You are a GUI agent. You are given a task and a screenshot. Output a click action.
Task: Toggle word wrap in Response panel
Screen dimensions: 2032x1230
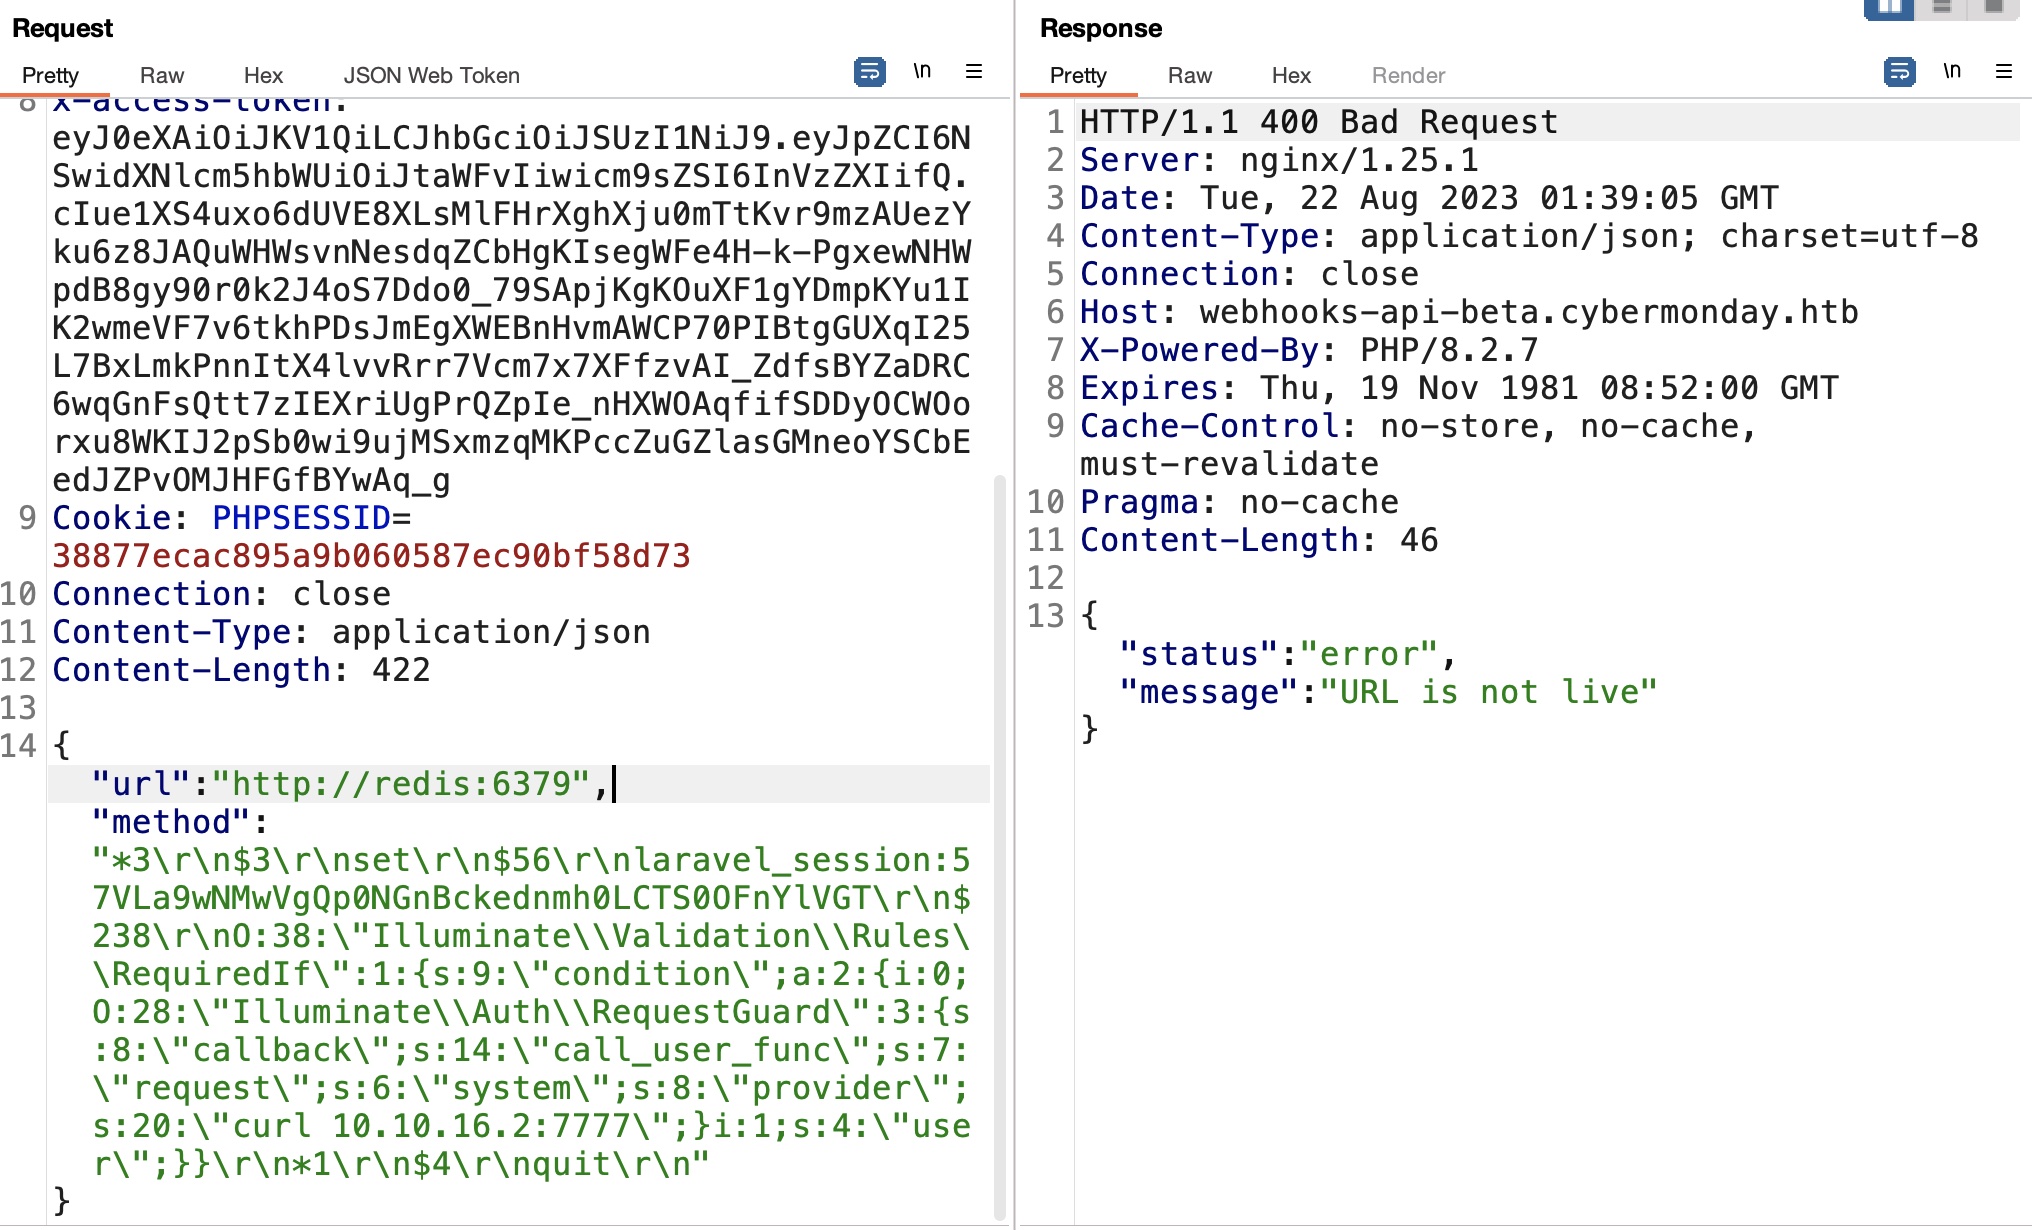tap(1899, 72)
